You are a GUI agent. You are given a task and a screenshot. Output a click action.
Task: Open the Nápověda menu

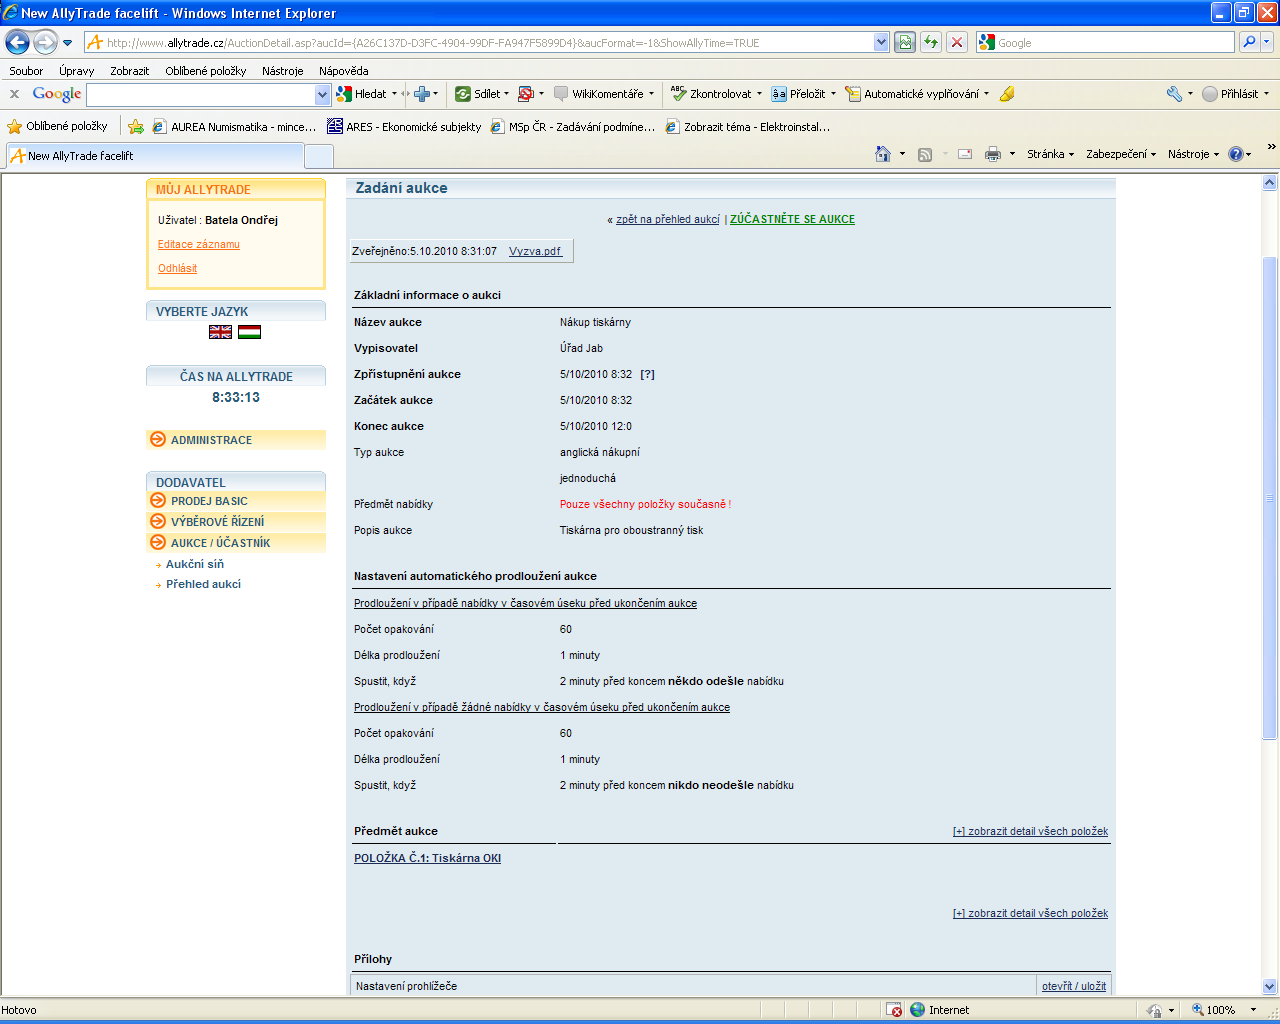(x=344, y=71)
